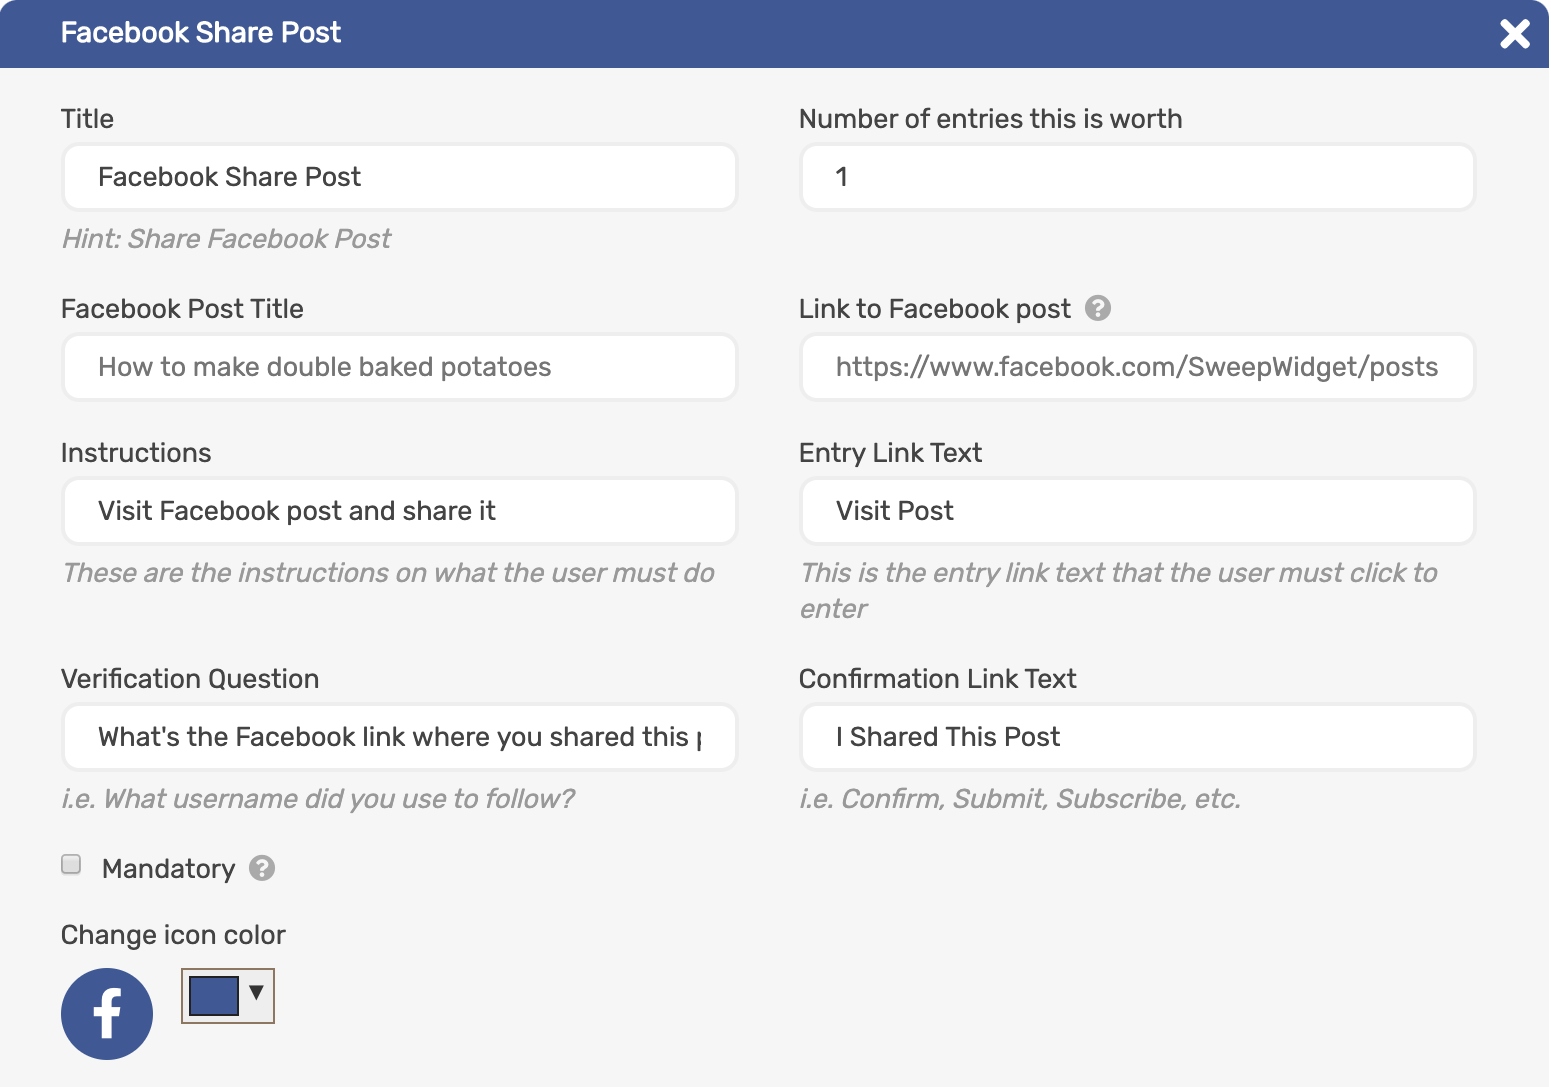Close the Facebook Share Post dialog
The image size is (1551, 1087).
[1515, 33]
